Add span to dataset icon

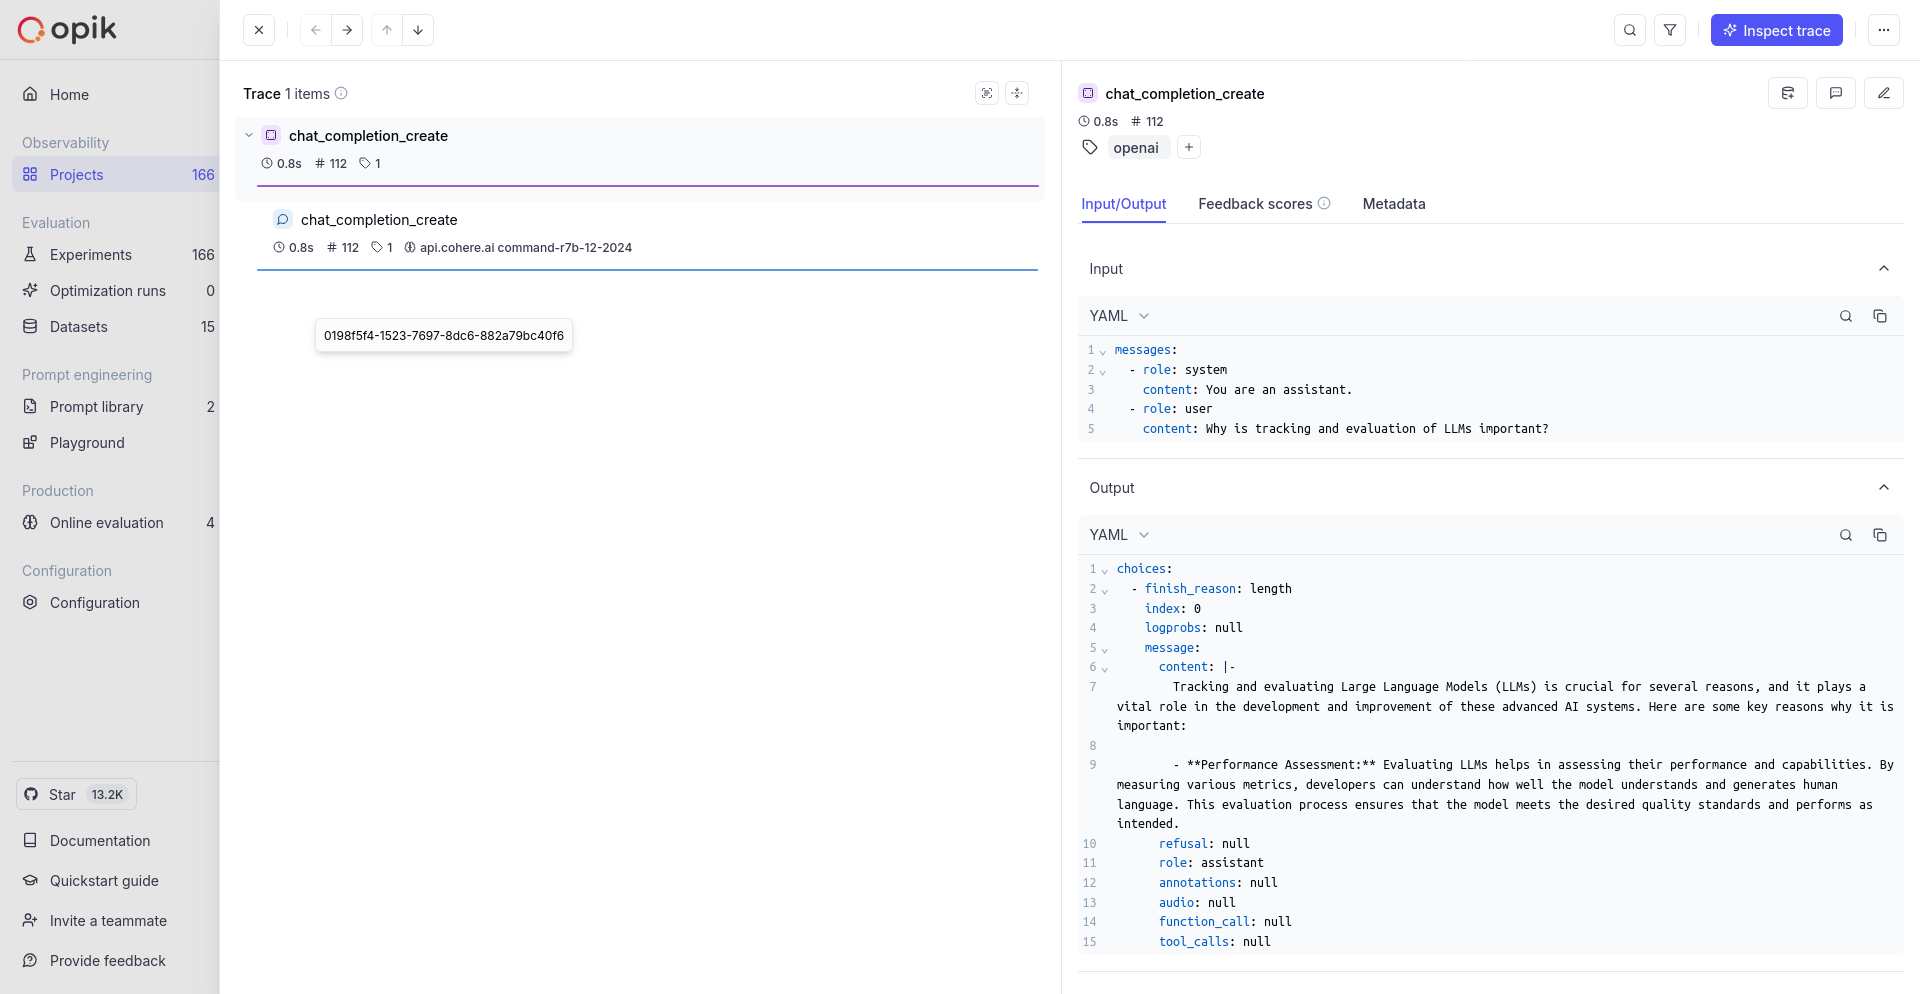pos(1788,93)
